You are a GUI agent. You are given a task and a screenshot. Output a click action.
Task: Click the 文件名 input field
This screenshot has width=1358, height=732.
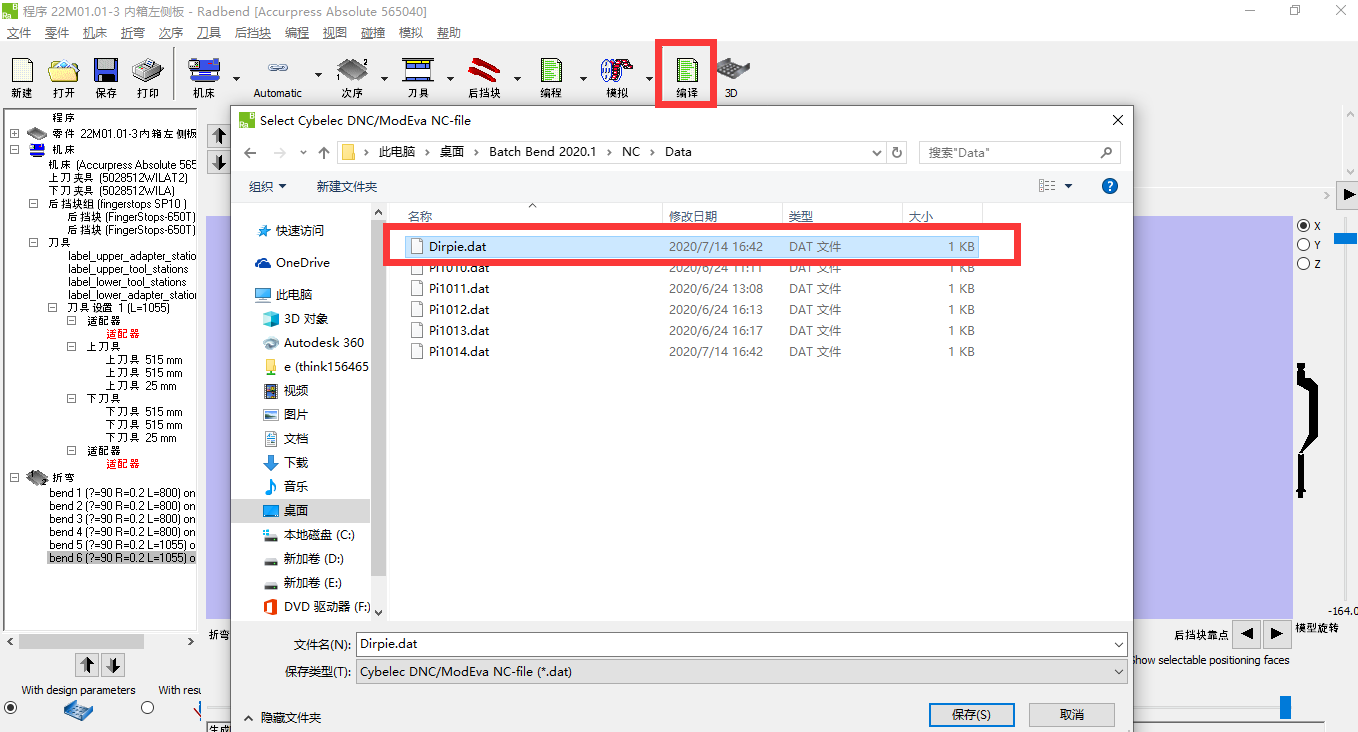click(741, 645)
